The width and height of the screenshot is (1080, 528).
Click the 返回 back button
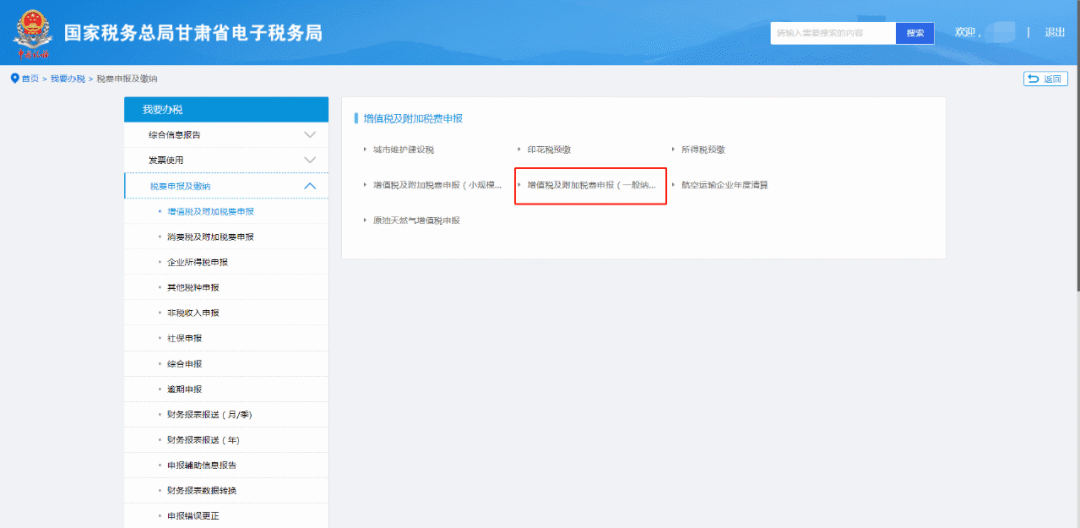[1046, 79]
